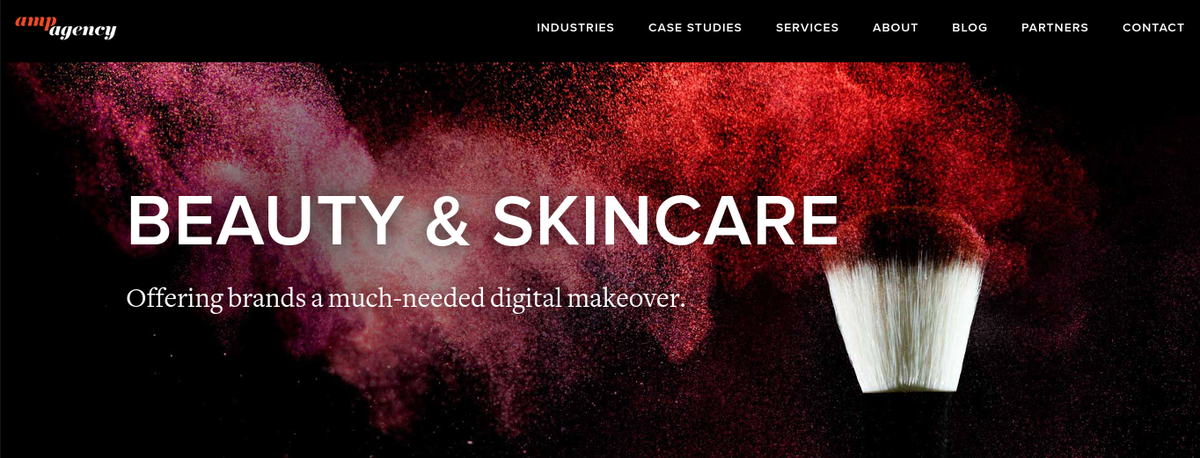The width and height of the screenshot is (1200, 458).
Task: Open the Case Studies page
Action: [695, 28]
